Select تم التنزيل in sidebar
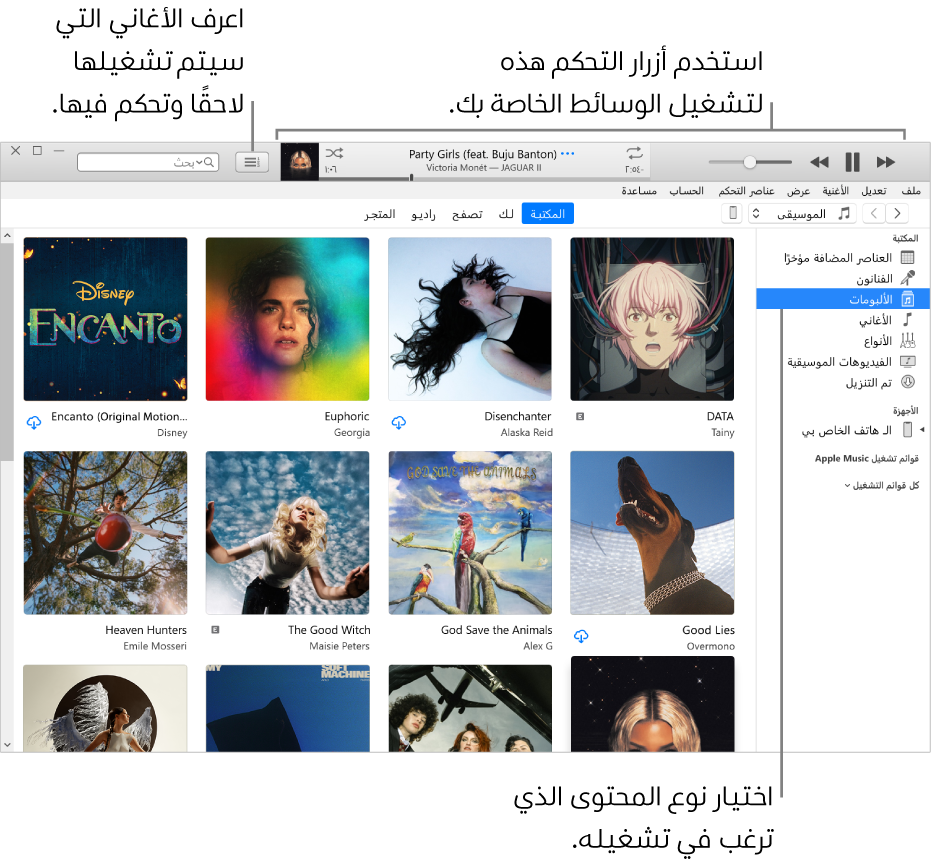931x865 pixels. [x=843, y=382]
